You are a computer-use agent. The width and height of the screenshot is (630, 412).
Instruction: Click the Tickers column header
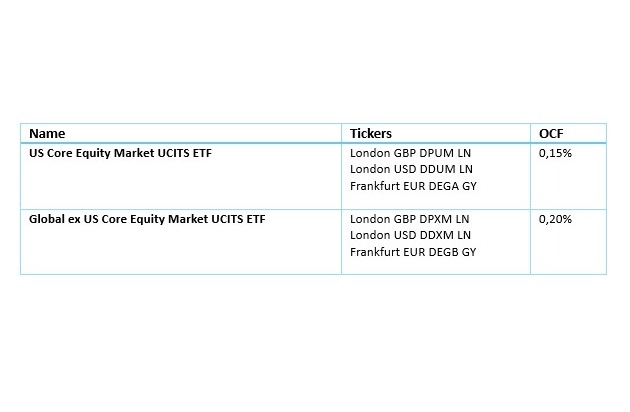click(371, 133)
